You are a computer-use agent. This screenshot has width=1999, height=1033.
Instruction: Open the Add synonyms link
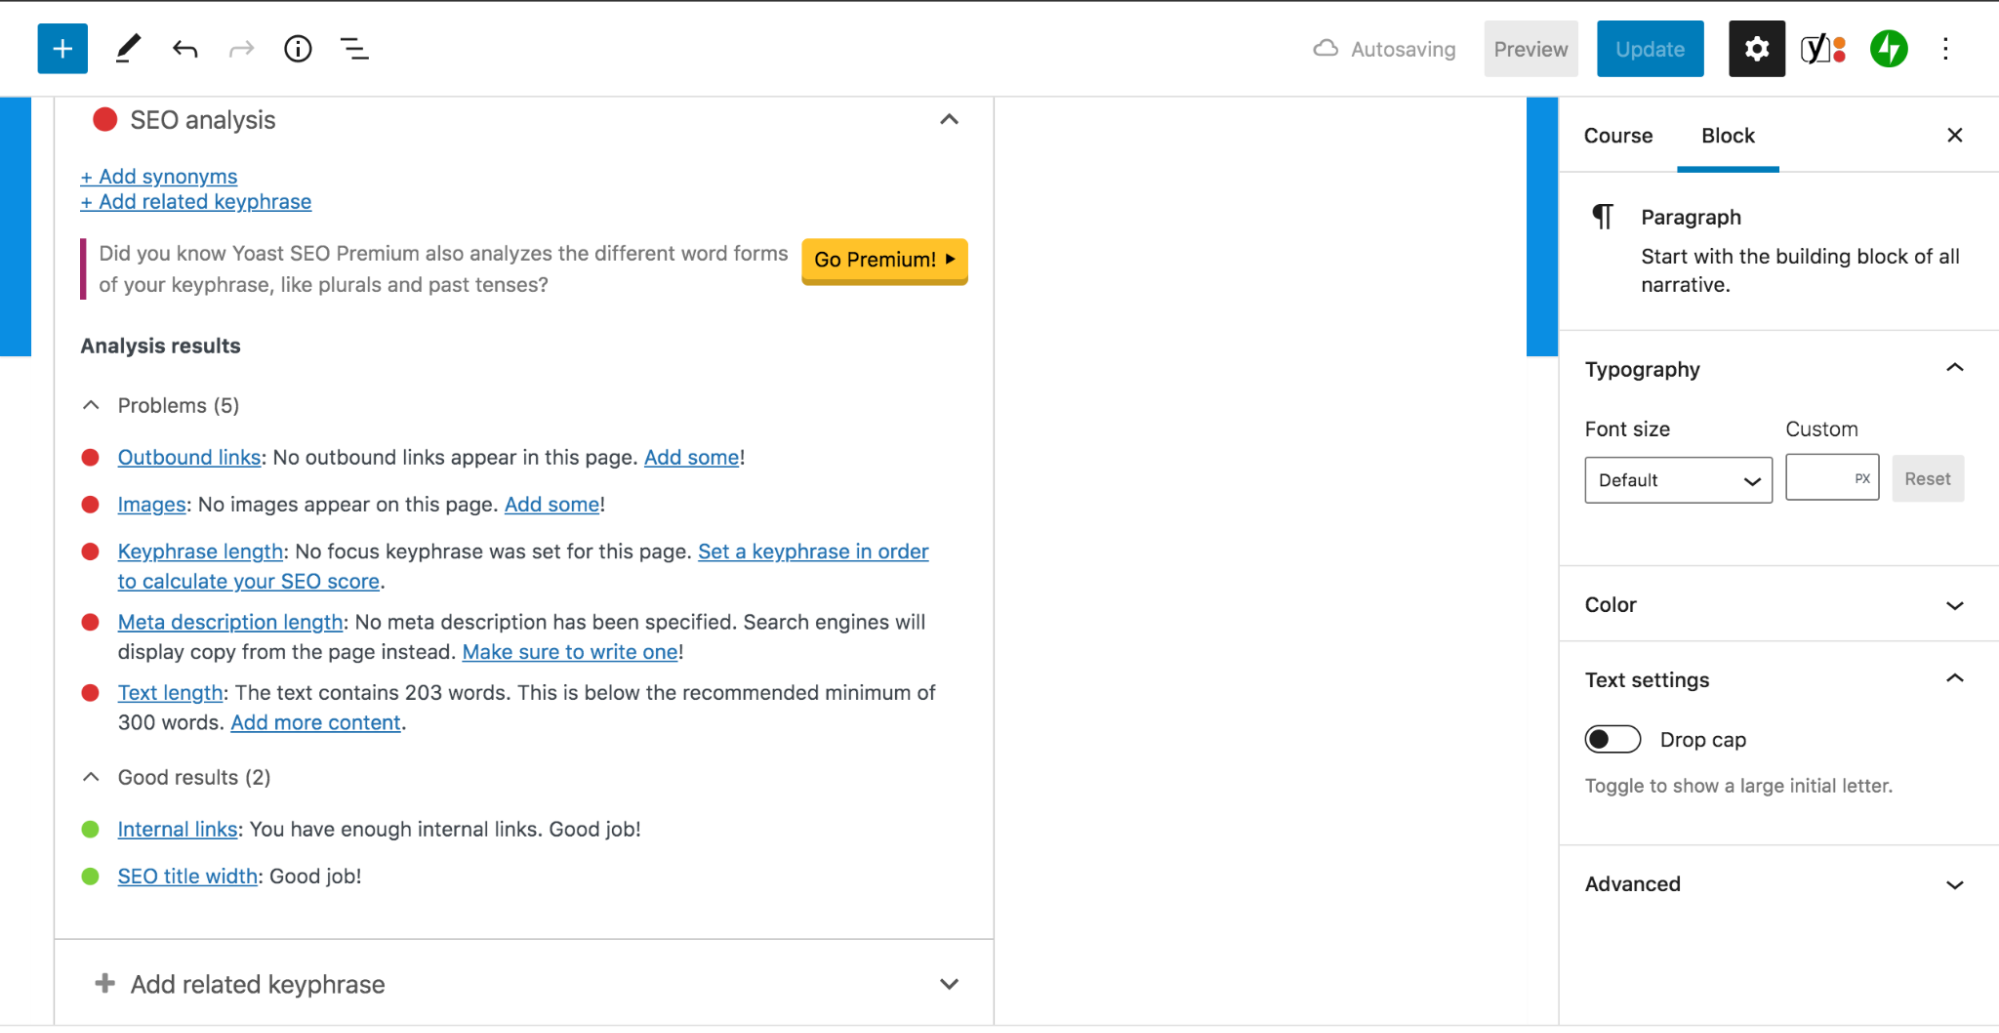pos(158,176)
